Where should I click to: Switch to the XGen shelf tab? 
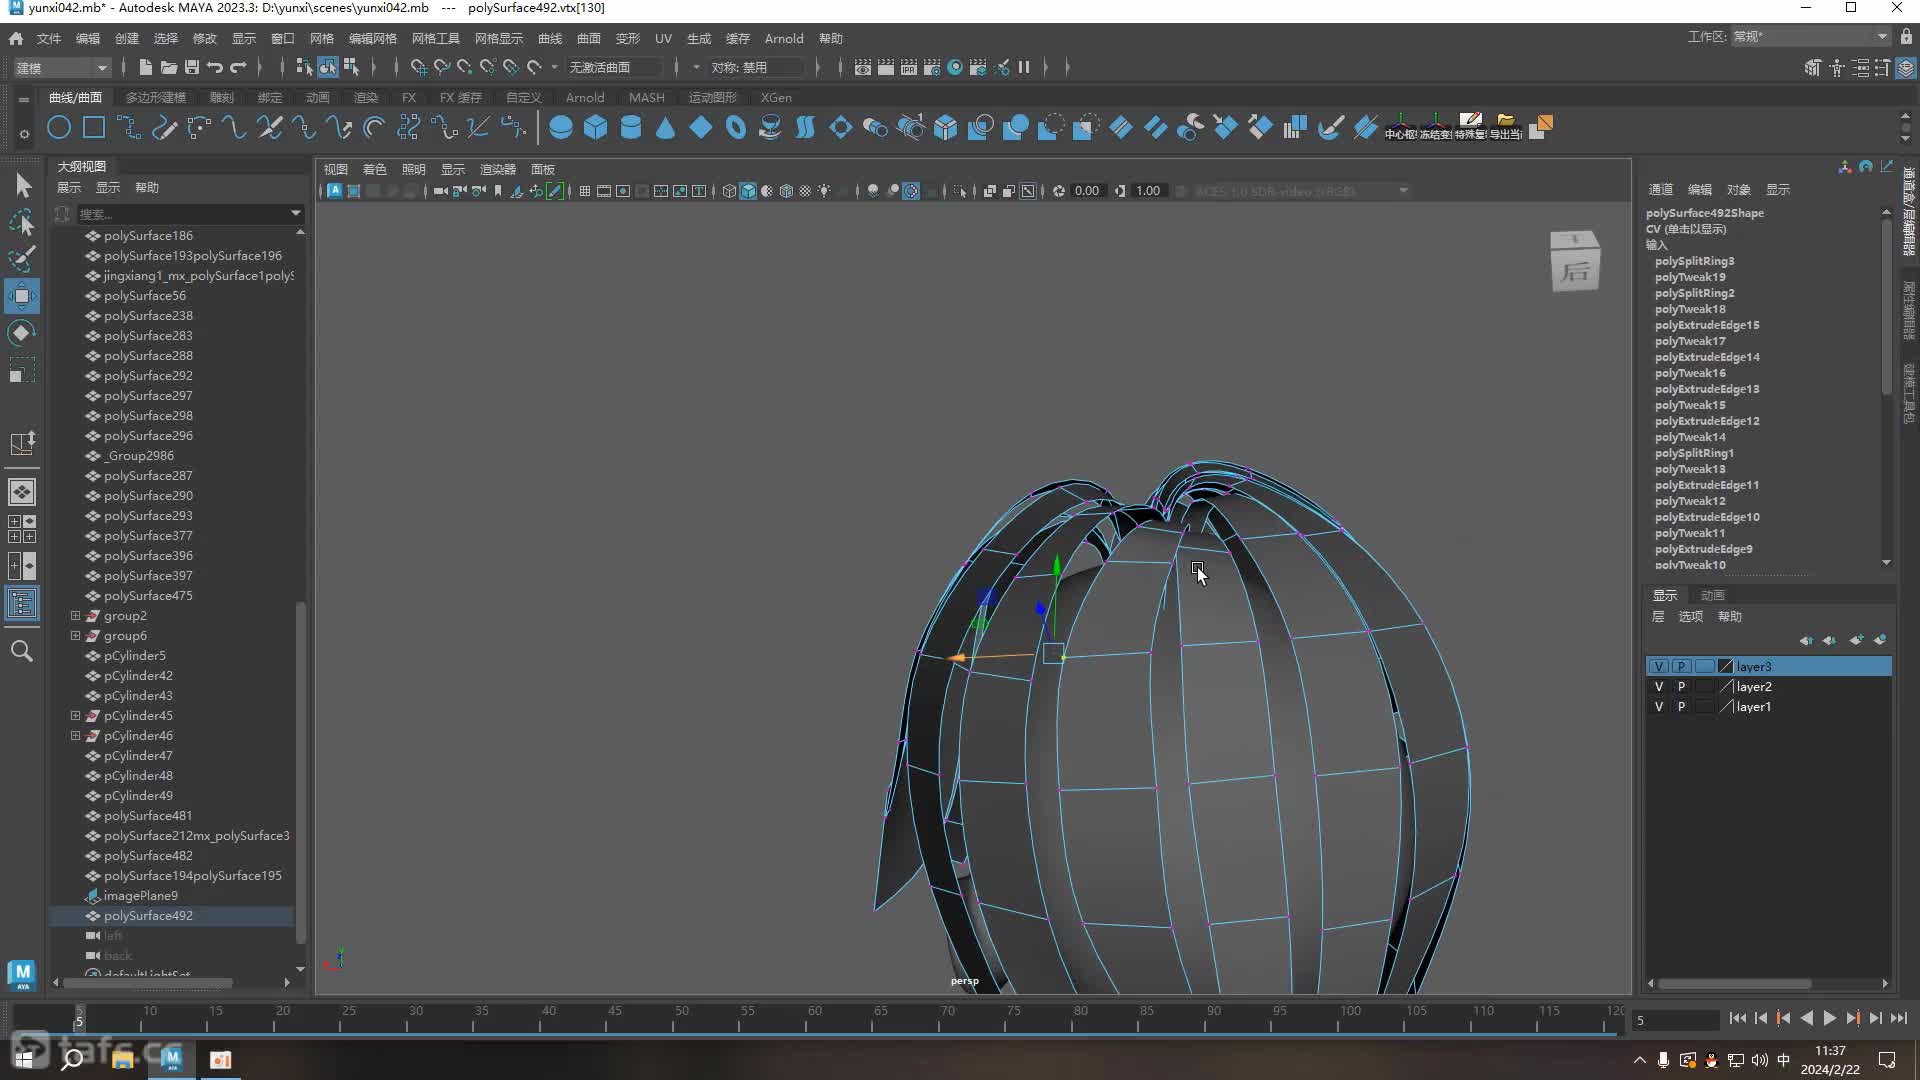pyautogui.click(x=776, y=97)
